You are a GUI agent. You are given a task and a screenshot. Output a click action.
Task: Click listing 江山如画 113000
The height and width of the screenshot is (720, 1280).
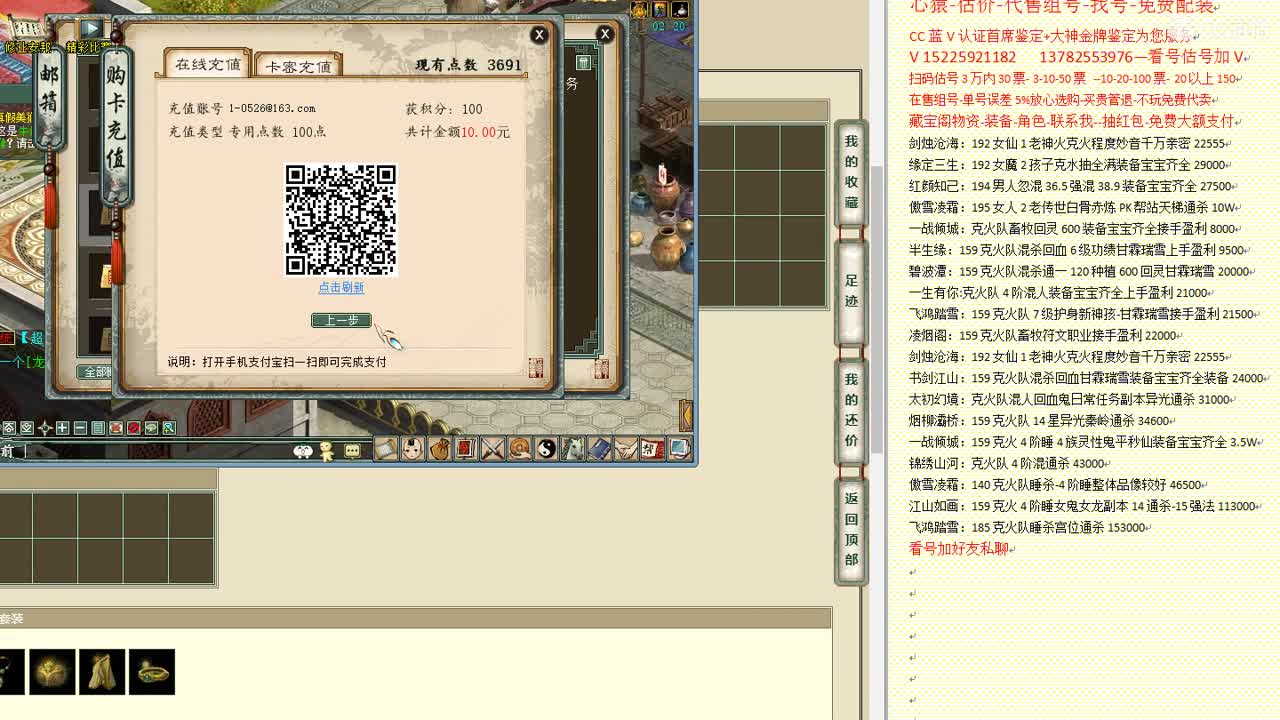[1082, 506]
